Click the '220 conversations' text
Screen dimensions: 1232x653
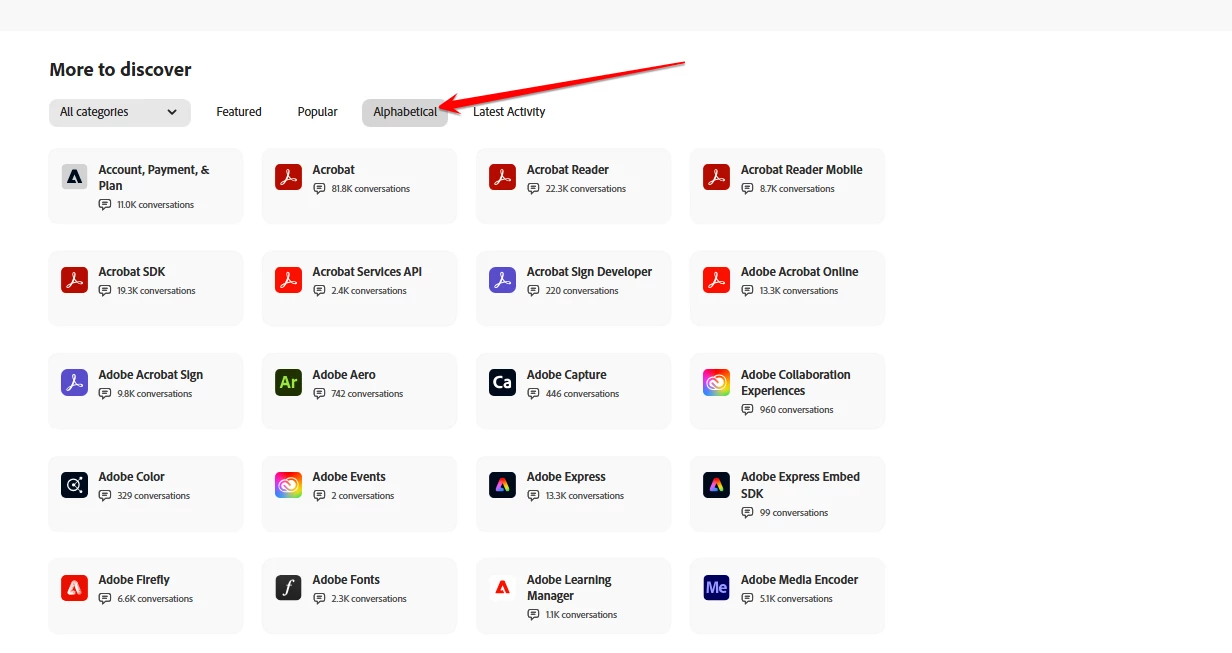click(582, 291)
